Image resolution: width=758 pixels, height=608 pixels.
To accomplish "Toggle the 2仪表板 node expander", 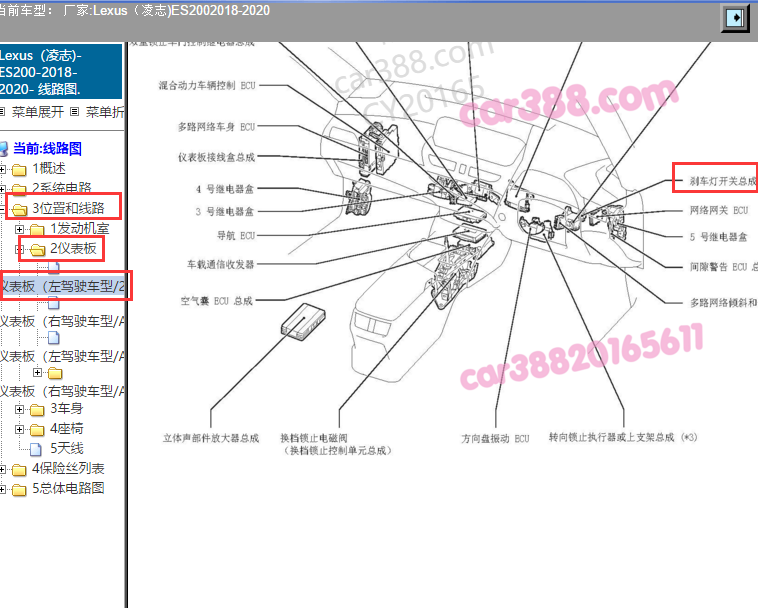I will (19, 249).
